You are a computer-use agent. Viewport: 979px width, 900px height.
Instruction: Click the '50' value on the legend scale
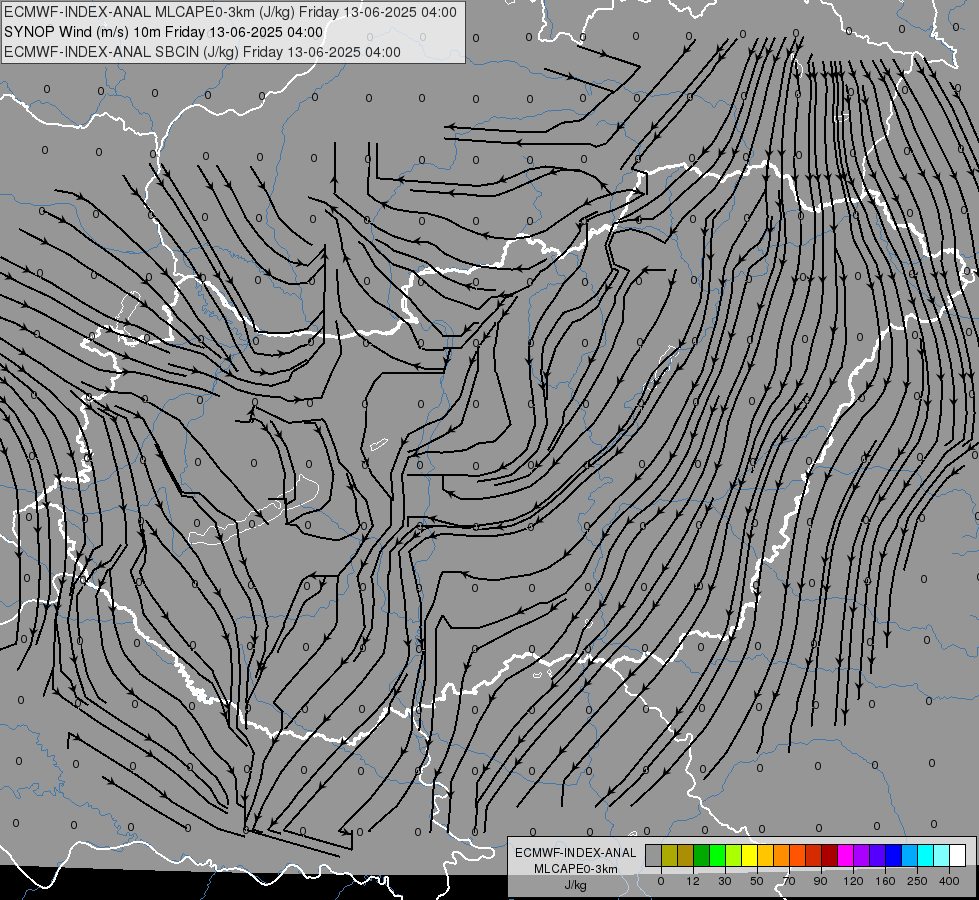click(757, 881)
